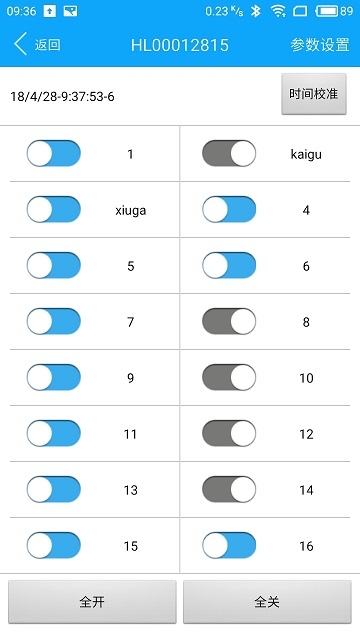Screen dimensions: 360x640
Task: Toggle the switch for channel 1
Action: pyautogui.click(x=54, y=153)
